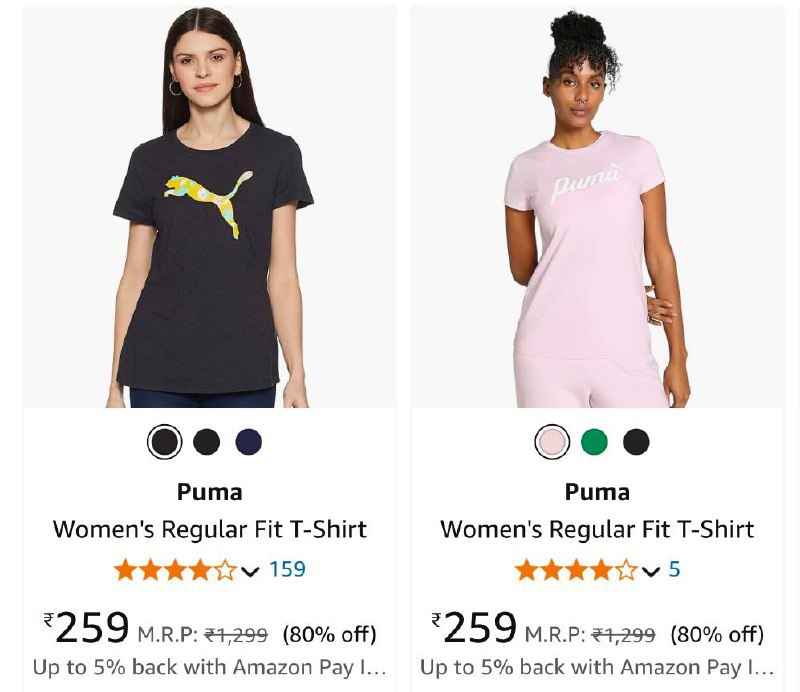Image resolution: width=800 pixels, height=692 pixels.
Task: Pick the black swatch, right product
Action: (636, 441)
